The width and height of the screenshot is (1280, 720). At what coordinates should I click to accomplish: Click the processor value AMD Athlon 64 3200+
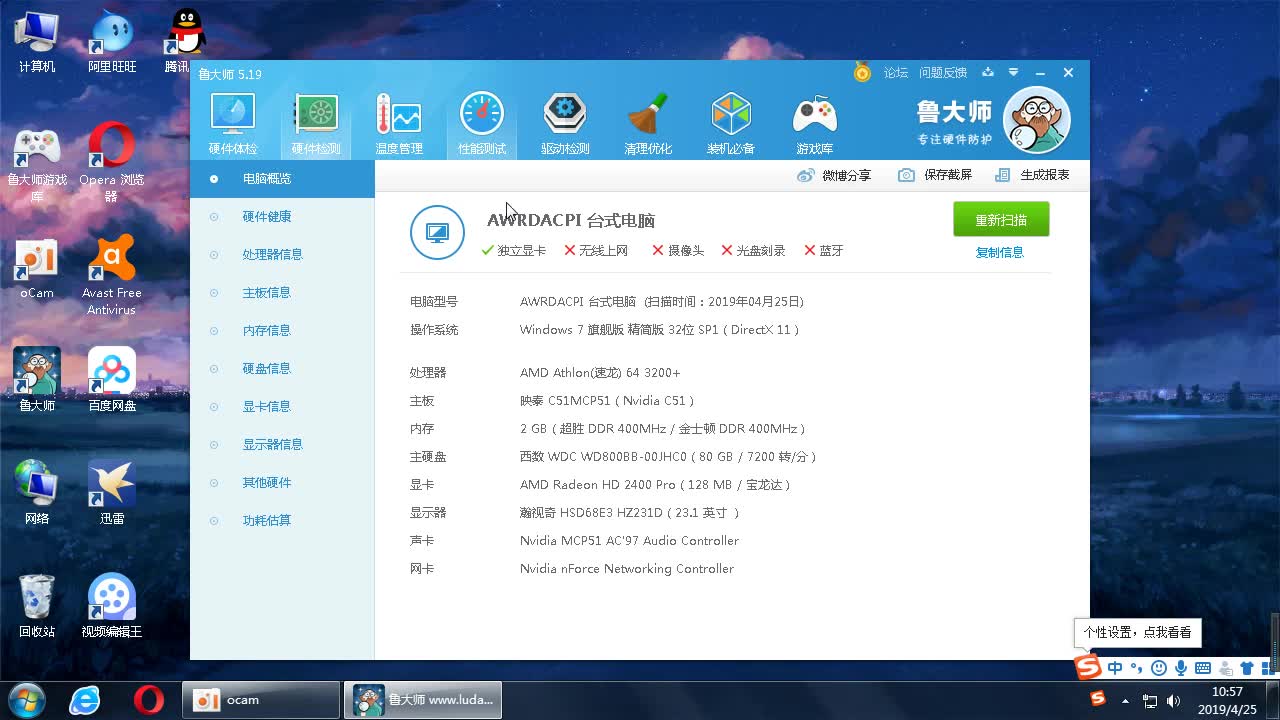[x=600, y=373]
